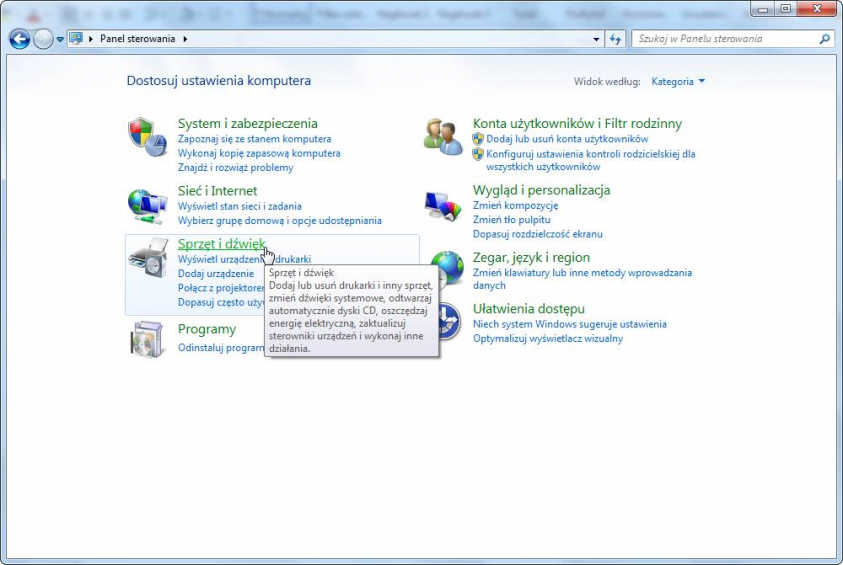Click the refresh button beside address bar
The width and height of the screenshot is (843, 565).
616,39
